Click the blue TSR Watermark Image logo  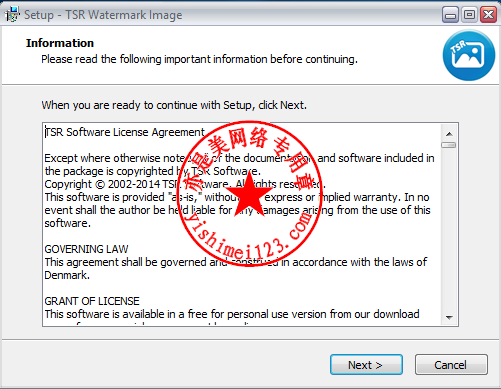tap(469, 55)
